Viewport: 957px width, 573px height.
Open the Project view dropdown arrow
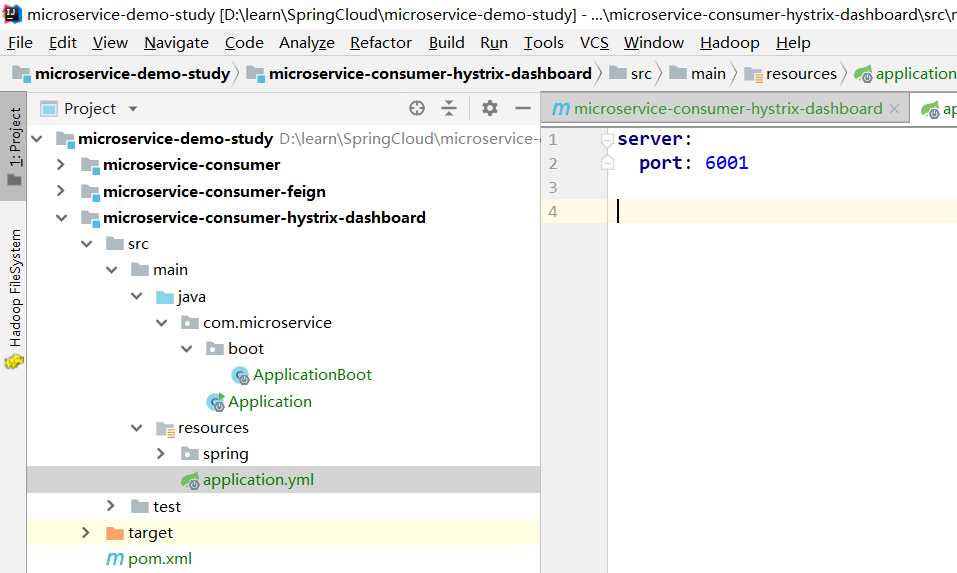(x=132, y=109)
